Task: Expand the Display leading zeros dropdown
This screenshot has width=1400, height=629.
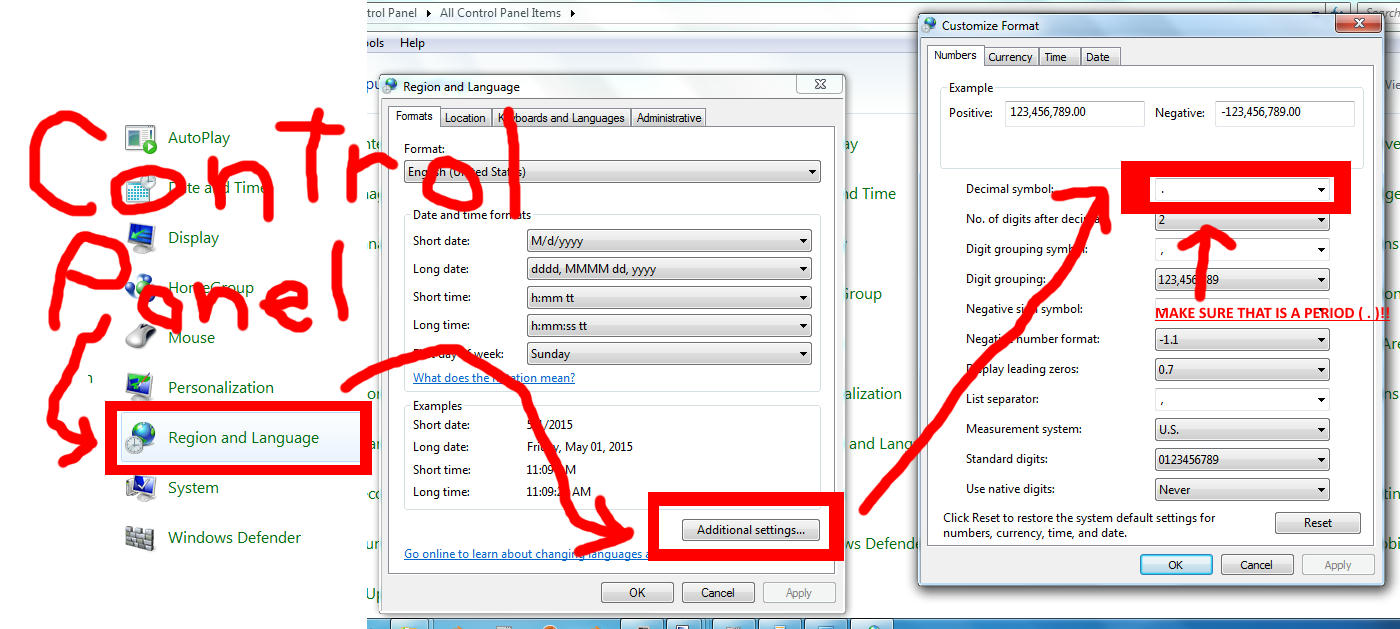Action: [1242, 369]
